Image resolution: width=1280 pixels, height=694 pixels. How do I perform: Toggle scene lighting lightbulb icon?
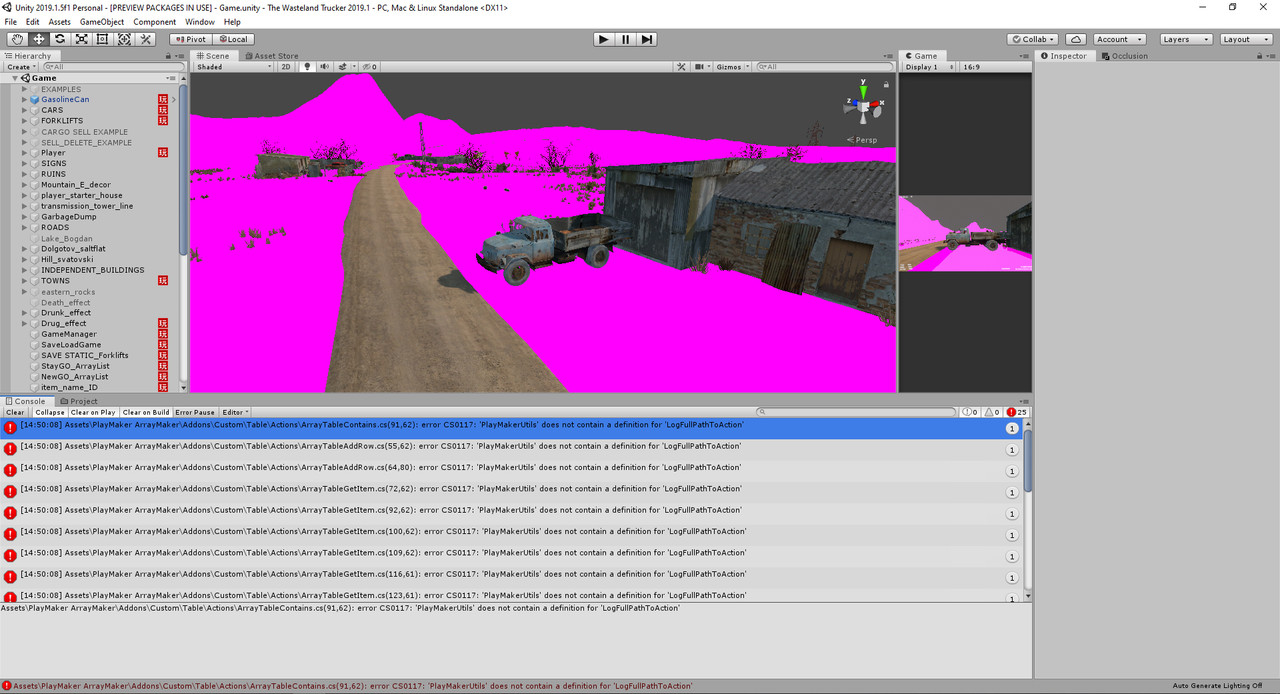click(308, 67)
